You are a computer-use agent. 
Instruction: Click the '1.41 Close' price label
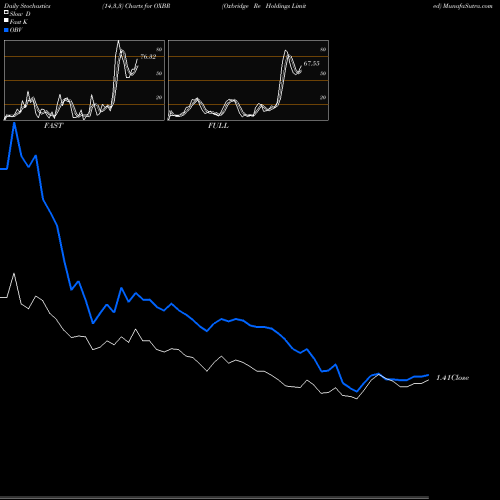pyautogui.click(x=452, y=378)
